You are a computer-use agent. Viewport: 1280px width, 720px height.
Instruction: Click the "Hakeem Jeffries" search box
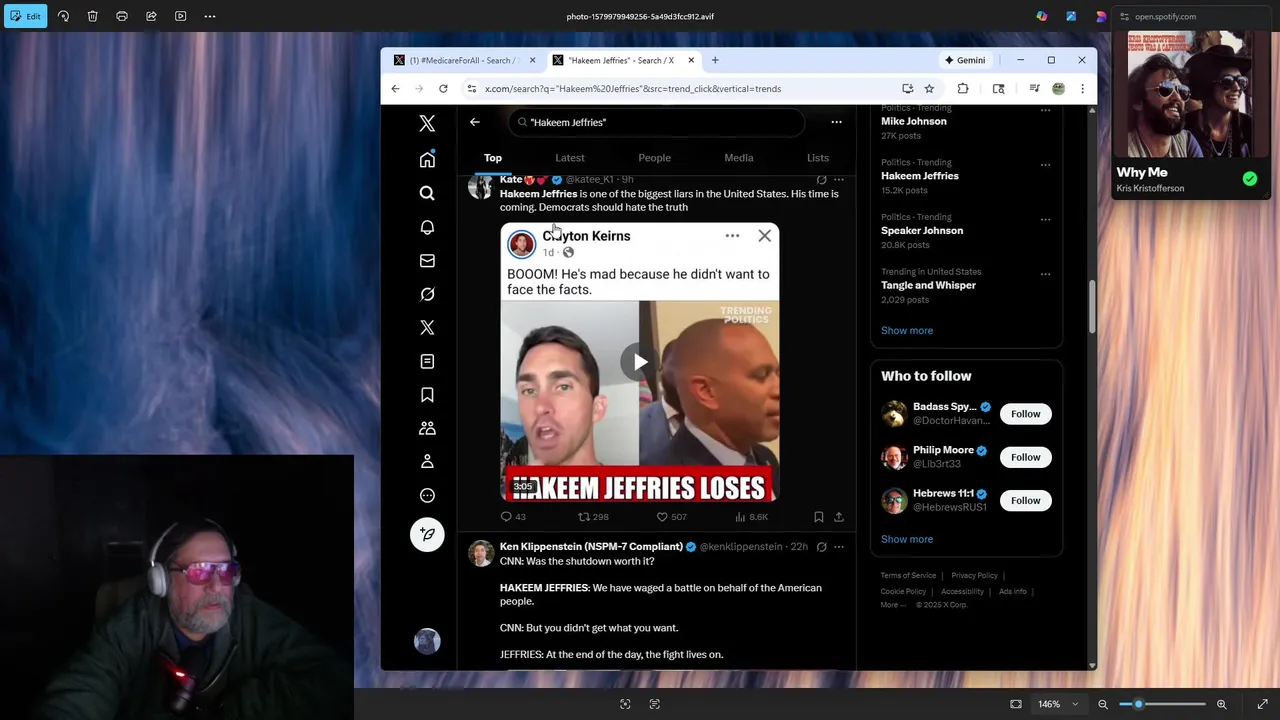pos(656,122)
